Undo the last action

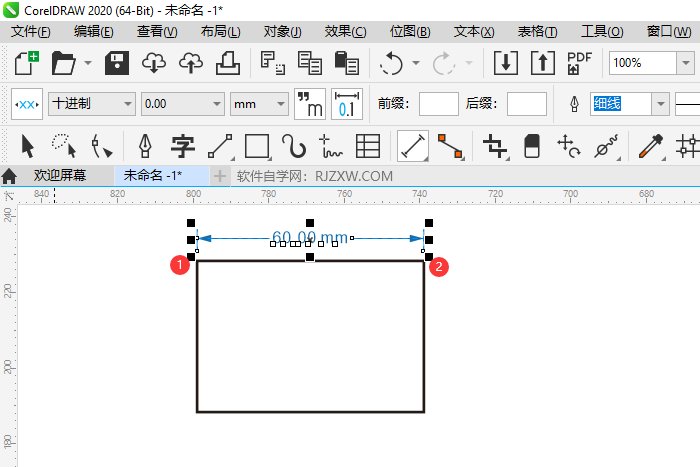391,63
